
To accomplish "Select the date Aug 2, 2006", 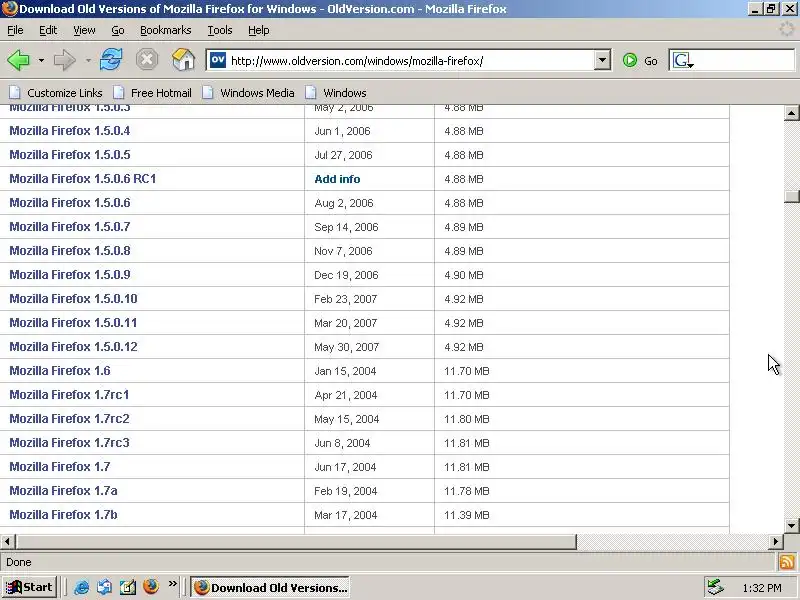I will point(344,203).
